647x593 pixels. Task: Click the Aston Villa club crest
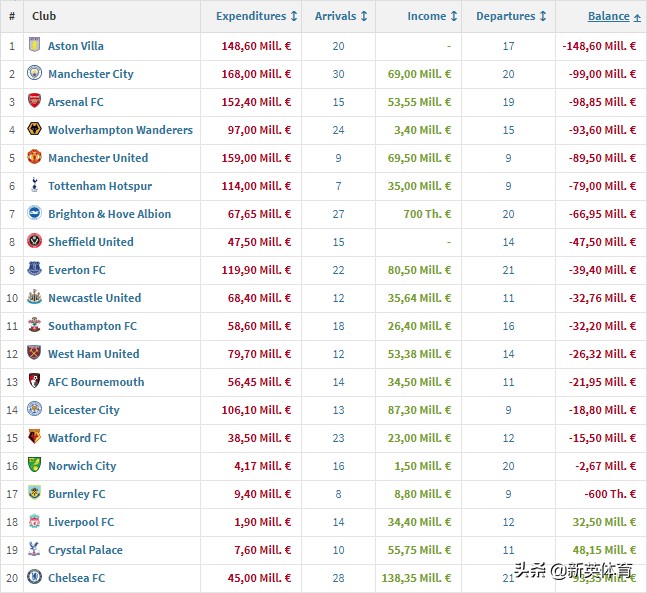point(35,46)
